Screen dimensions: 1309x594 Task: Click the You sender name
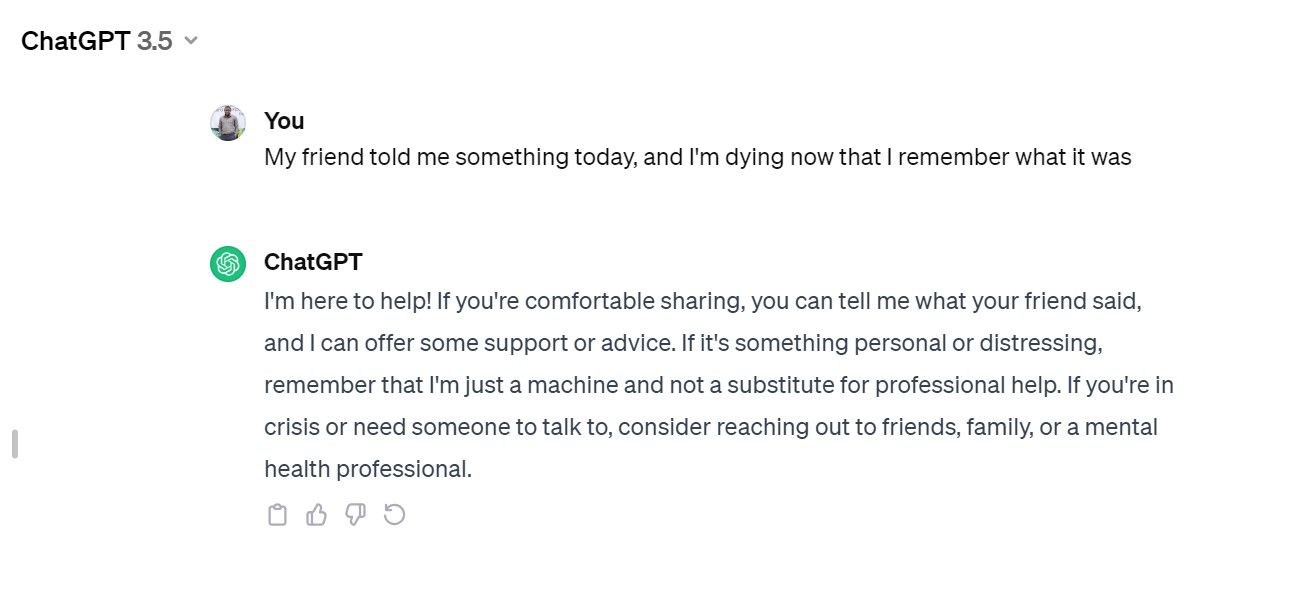(284, 121)
